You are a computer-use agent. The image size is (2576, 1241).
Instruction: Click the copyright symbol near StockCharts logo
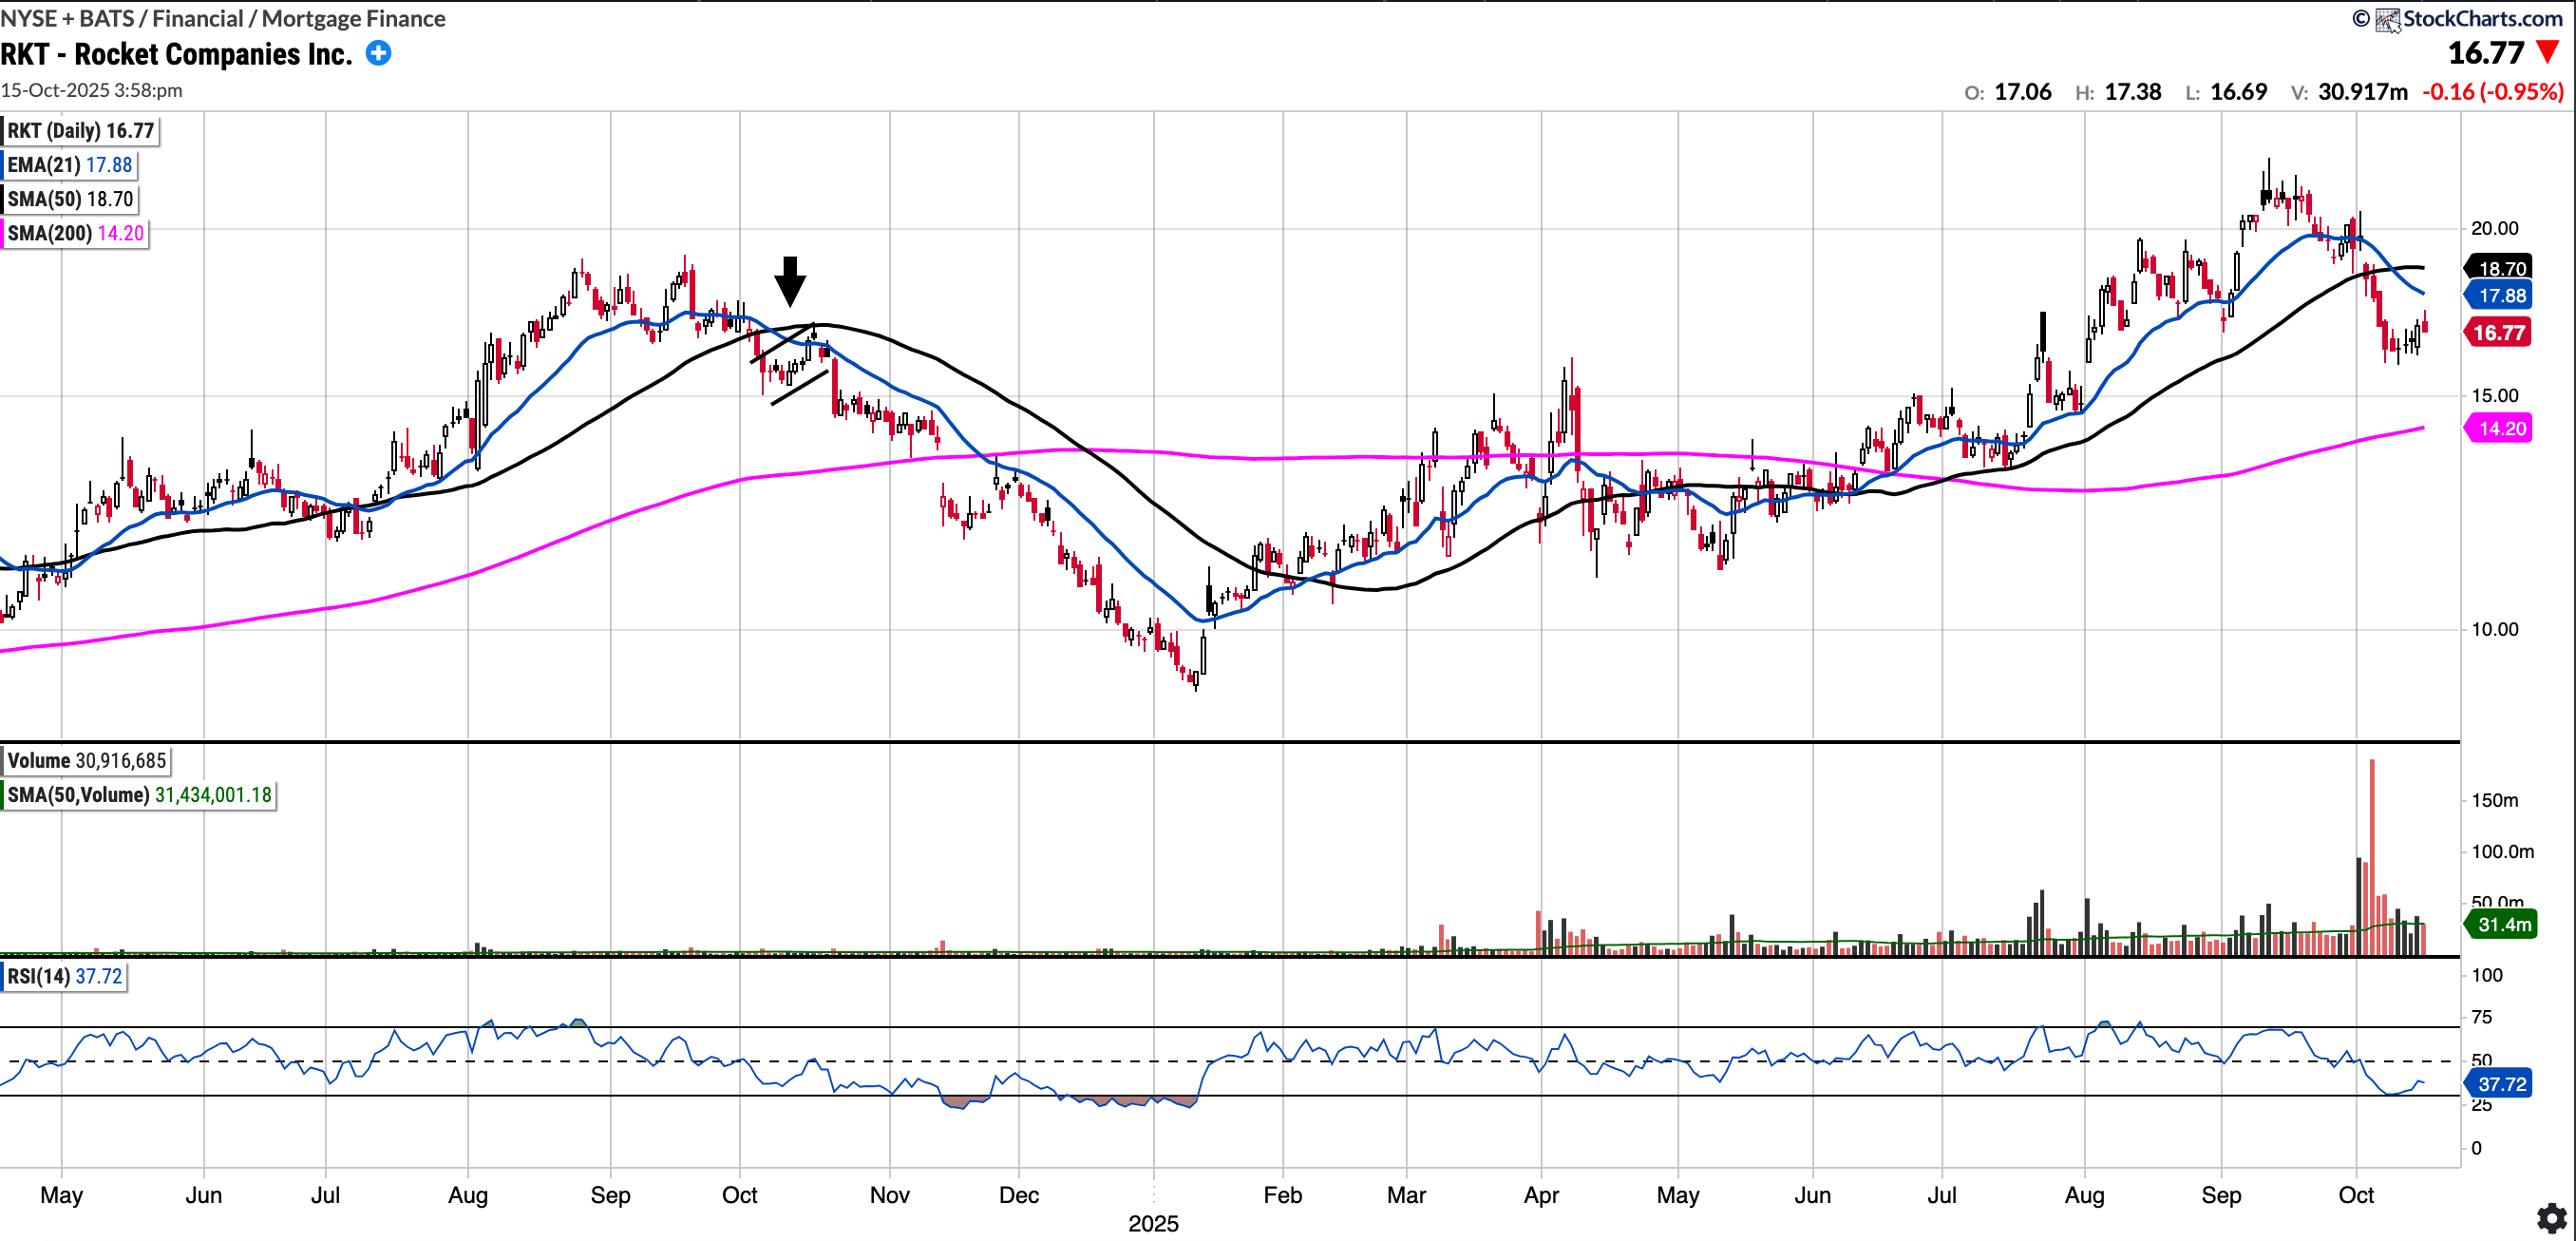[x=2360, y=19]
